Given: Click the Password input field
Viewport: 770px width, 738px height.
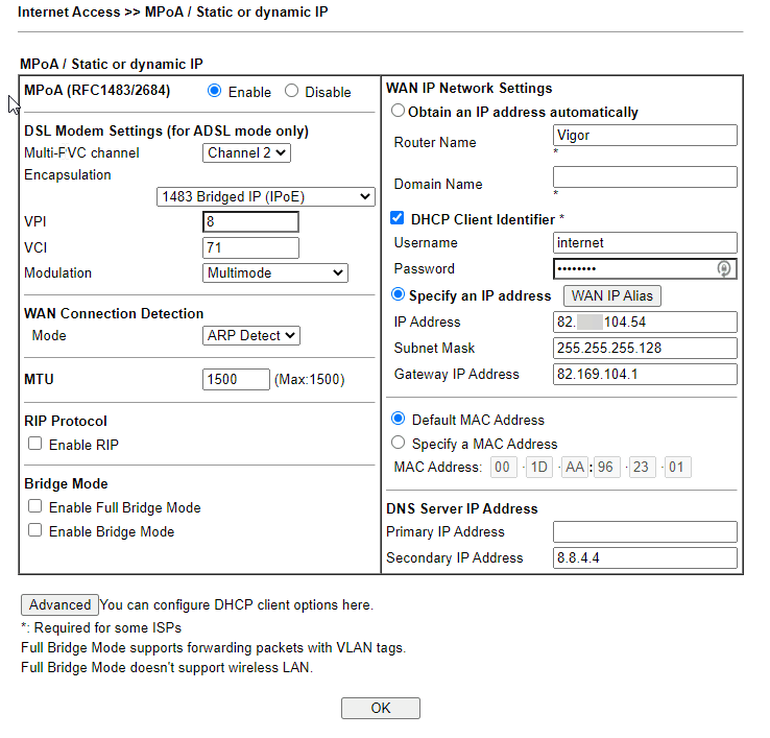Looking at the screenshot, I should [645, 269].
